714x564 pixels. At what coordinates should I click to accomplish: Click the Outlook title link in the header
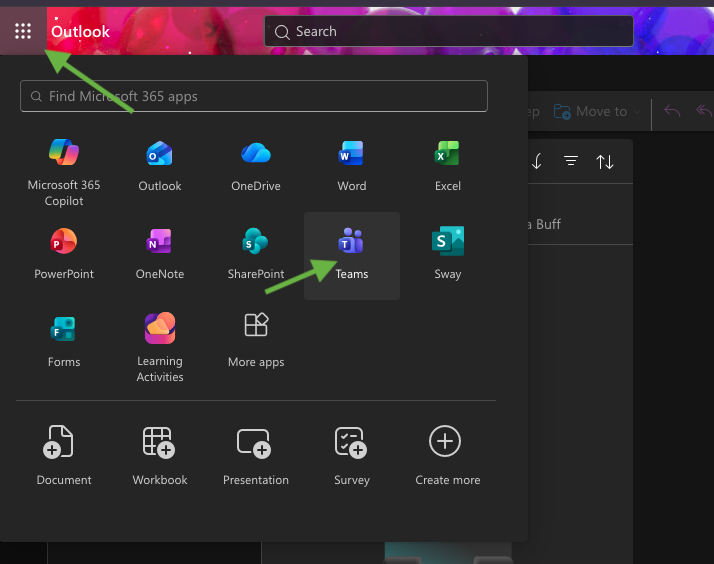(x=80, y=31)
